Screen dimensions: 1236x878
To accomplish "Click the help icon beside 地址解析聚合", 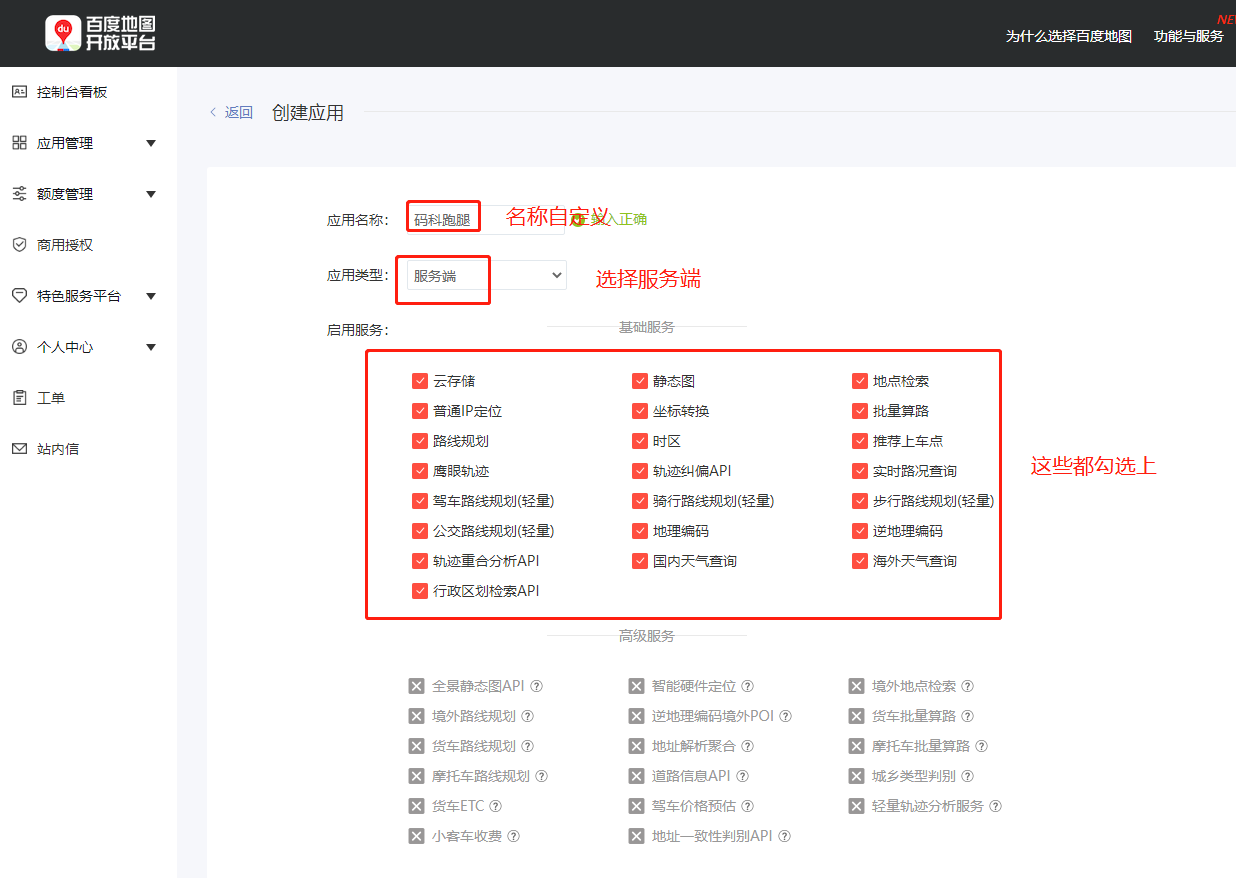I will point(748,746).
